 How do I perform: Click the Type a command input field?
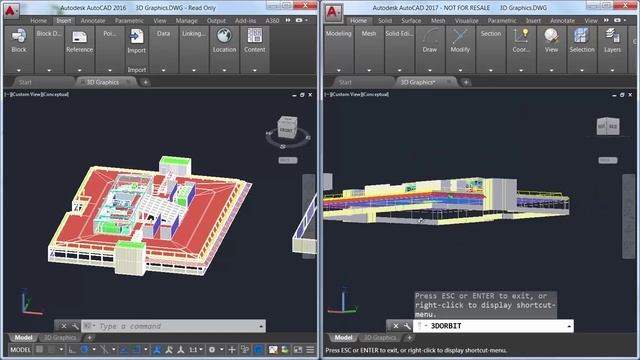[173, 326]
